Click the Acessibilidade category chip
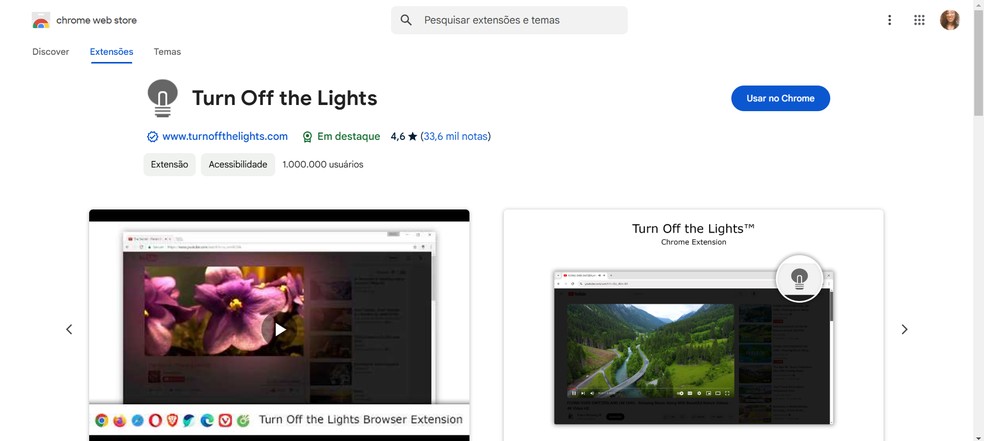 pyautogui.click(x=238, y=164)
